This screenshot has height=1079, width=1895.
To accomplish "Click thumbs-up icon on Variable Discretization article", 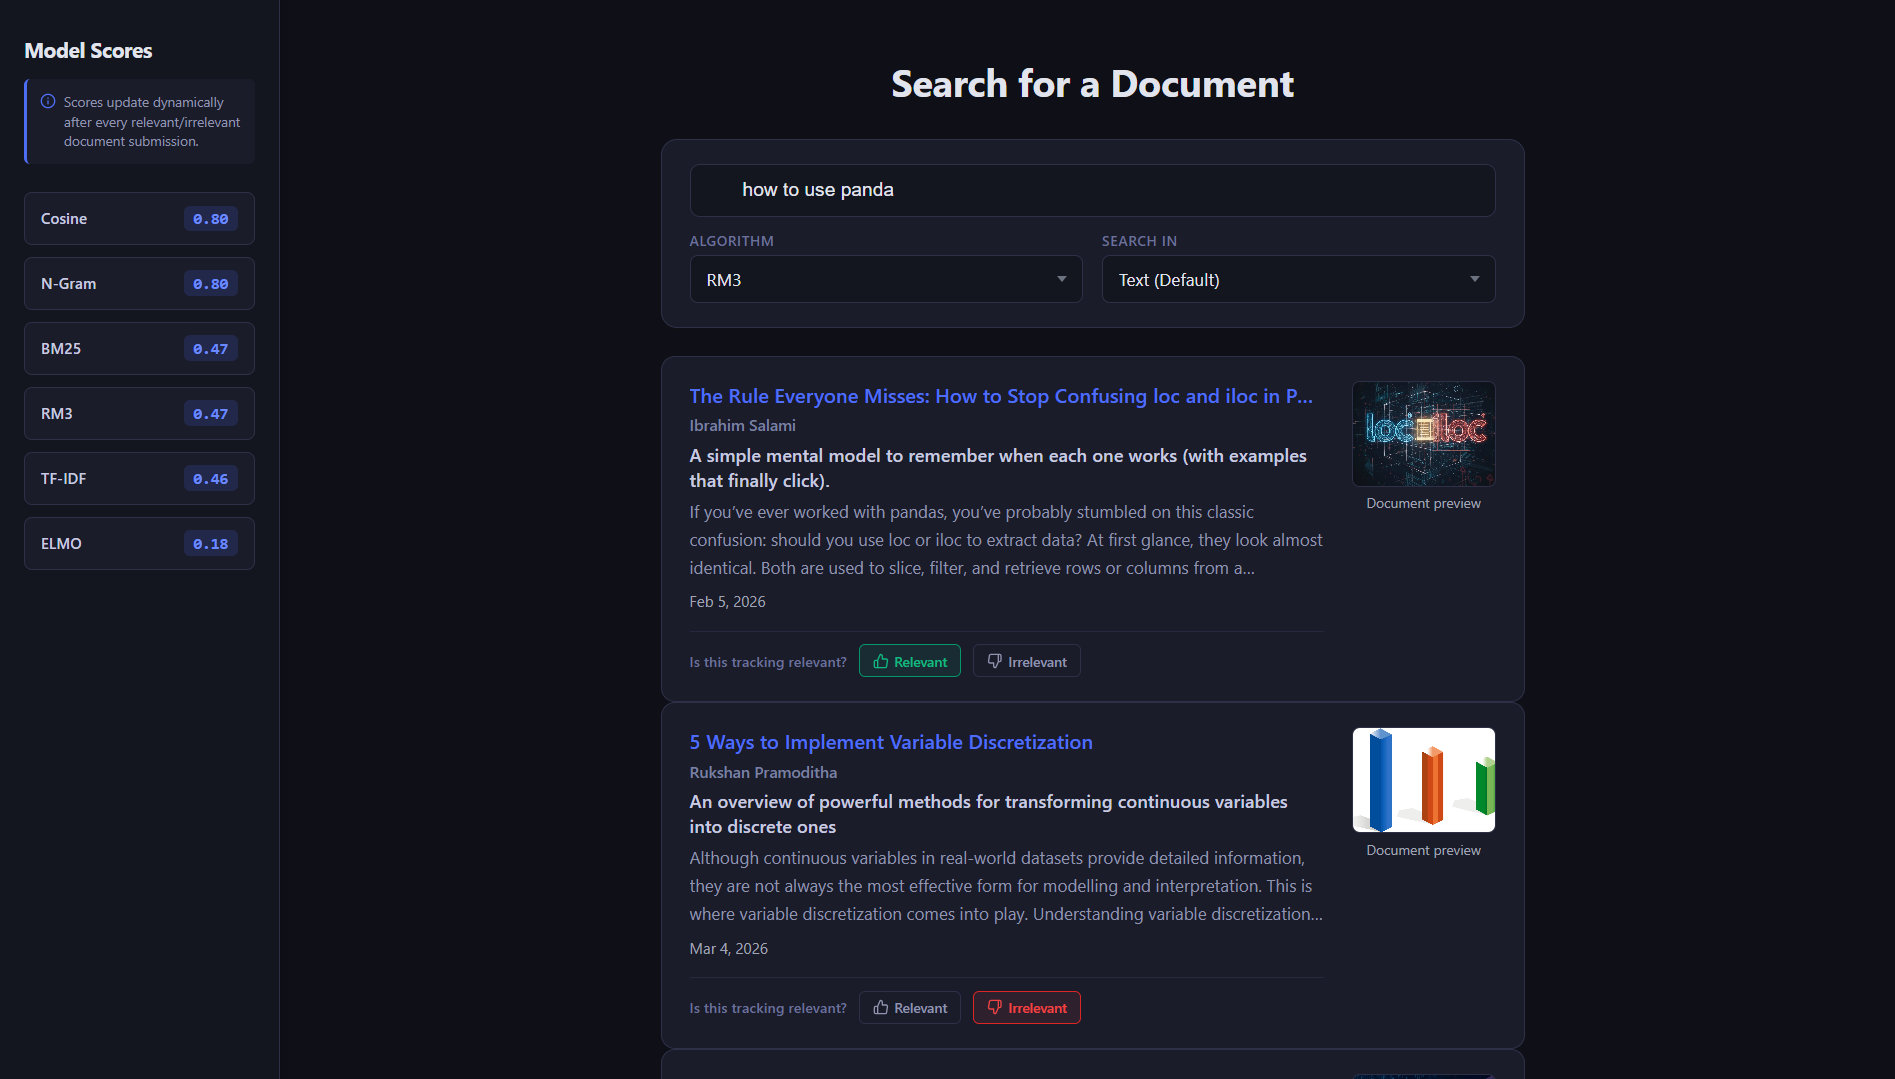I will click(x=881, y=1007).
